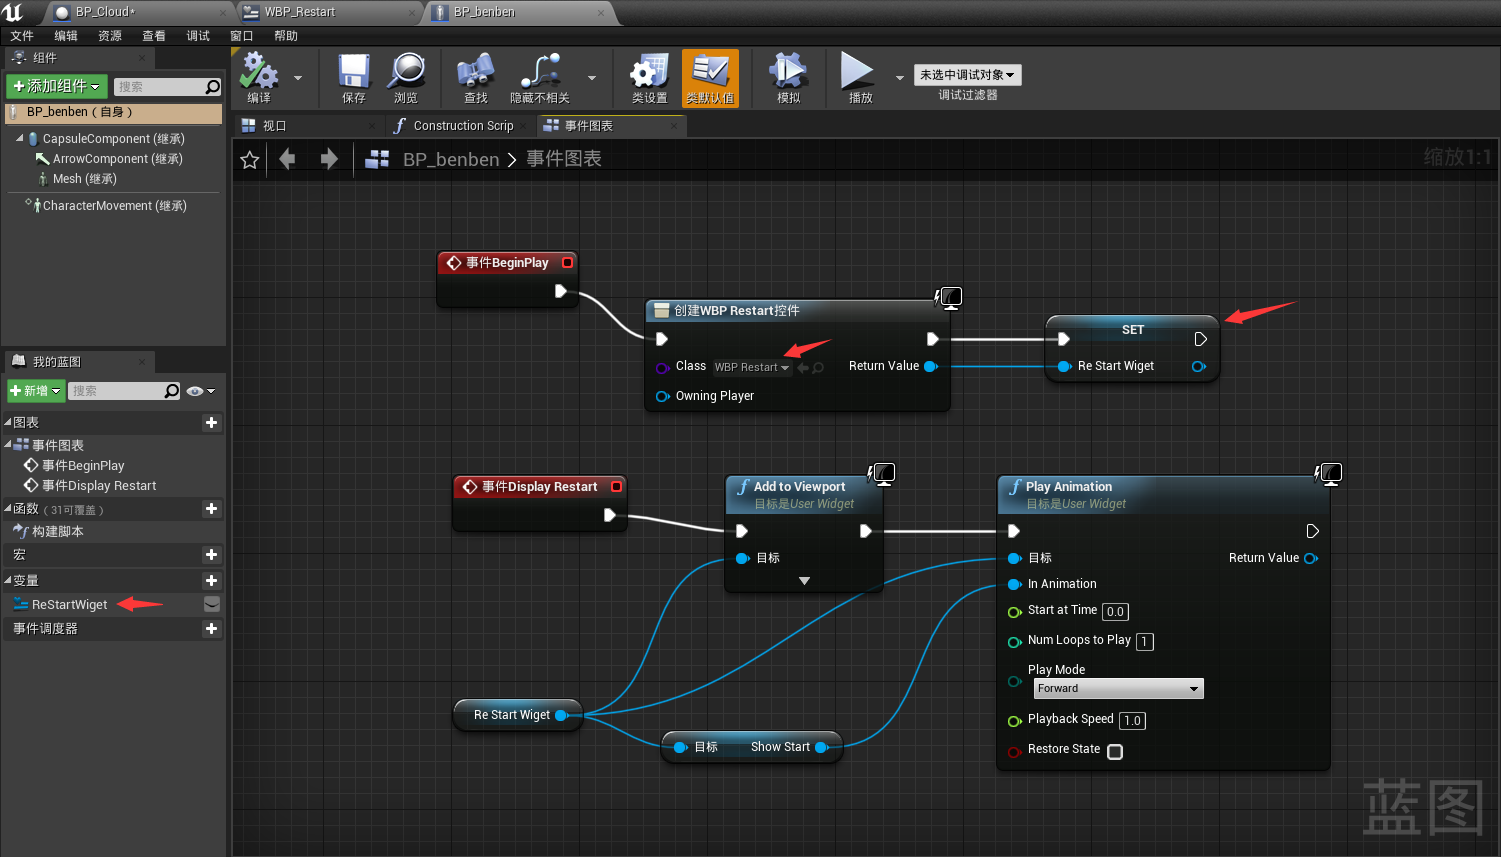
Task: Select Class Defaults (类默认值) icon
Action: (710, 74)
